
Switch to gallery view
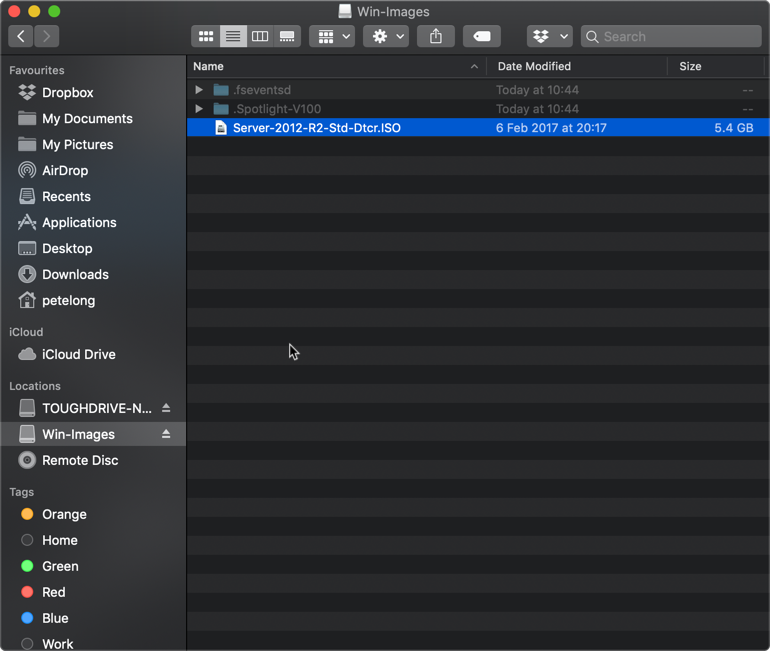[287, 36]
